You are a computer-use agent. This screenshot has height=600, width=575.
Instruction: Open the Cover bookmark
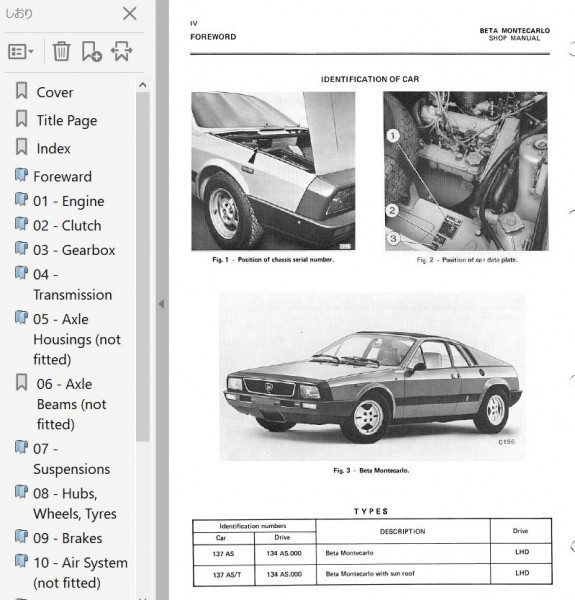(55, 92)
